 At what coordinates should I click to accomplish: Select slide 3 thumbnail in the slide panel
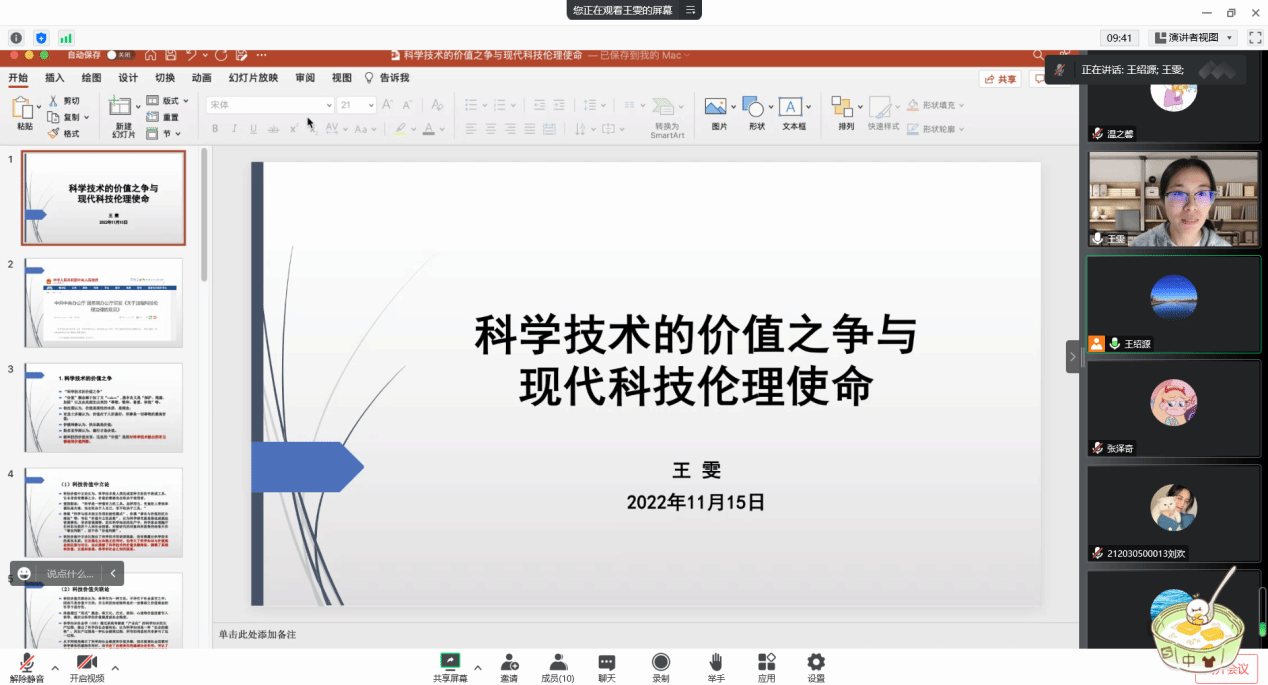click(104, 407)
